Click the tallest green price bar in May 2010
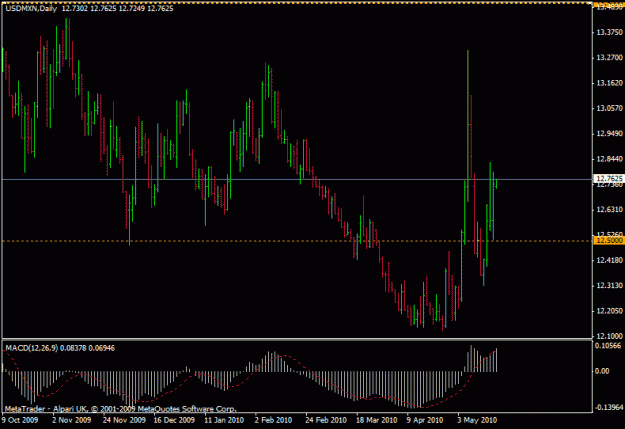The image size is (625, 429). (468, 126)
